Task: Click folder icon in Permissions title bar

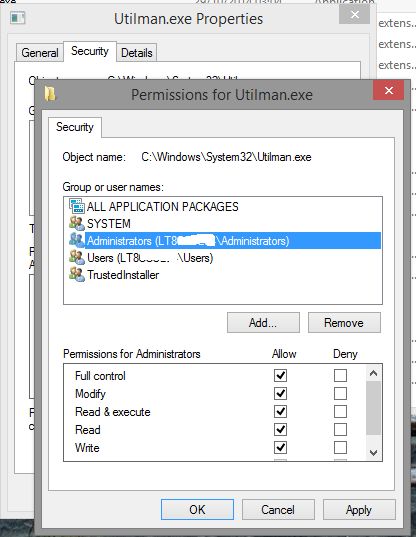Action: (50, 93)
